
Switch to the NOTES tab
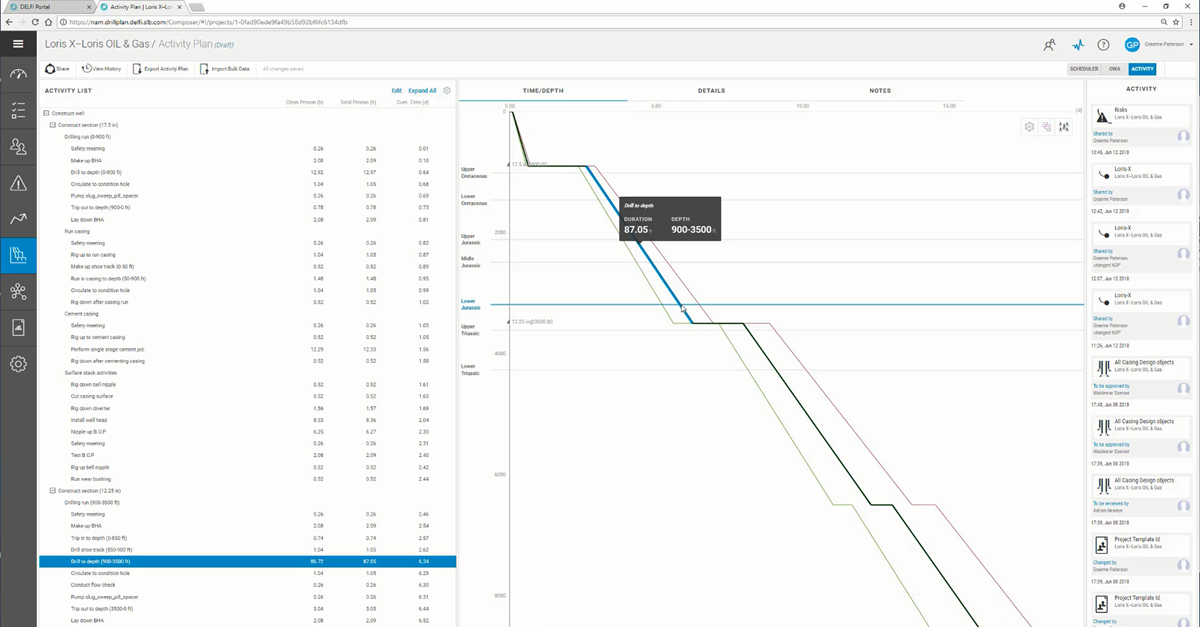[880, 90]
